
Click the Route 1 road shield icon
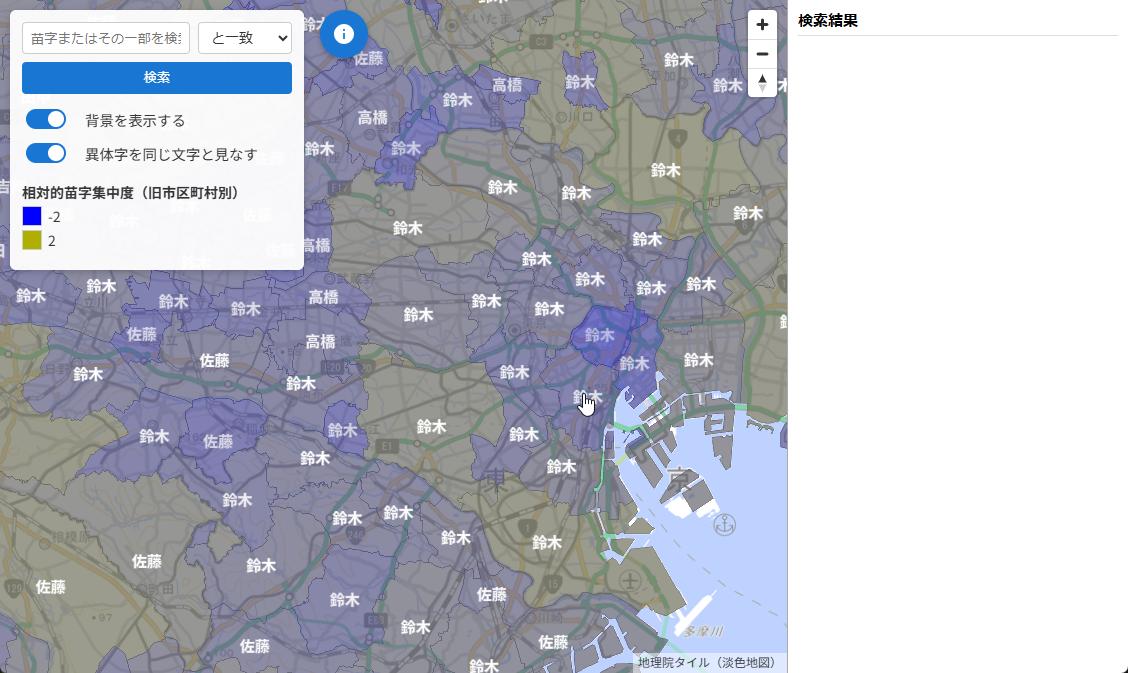527,526
